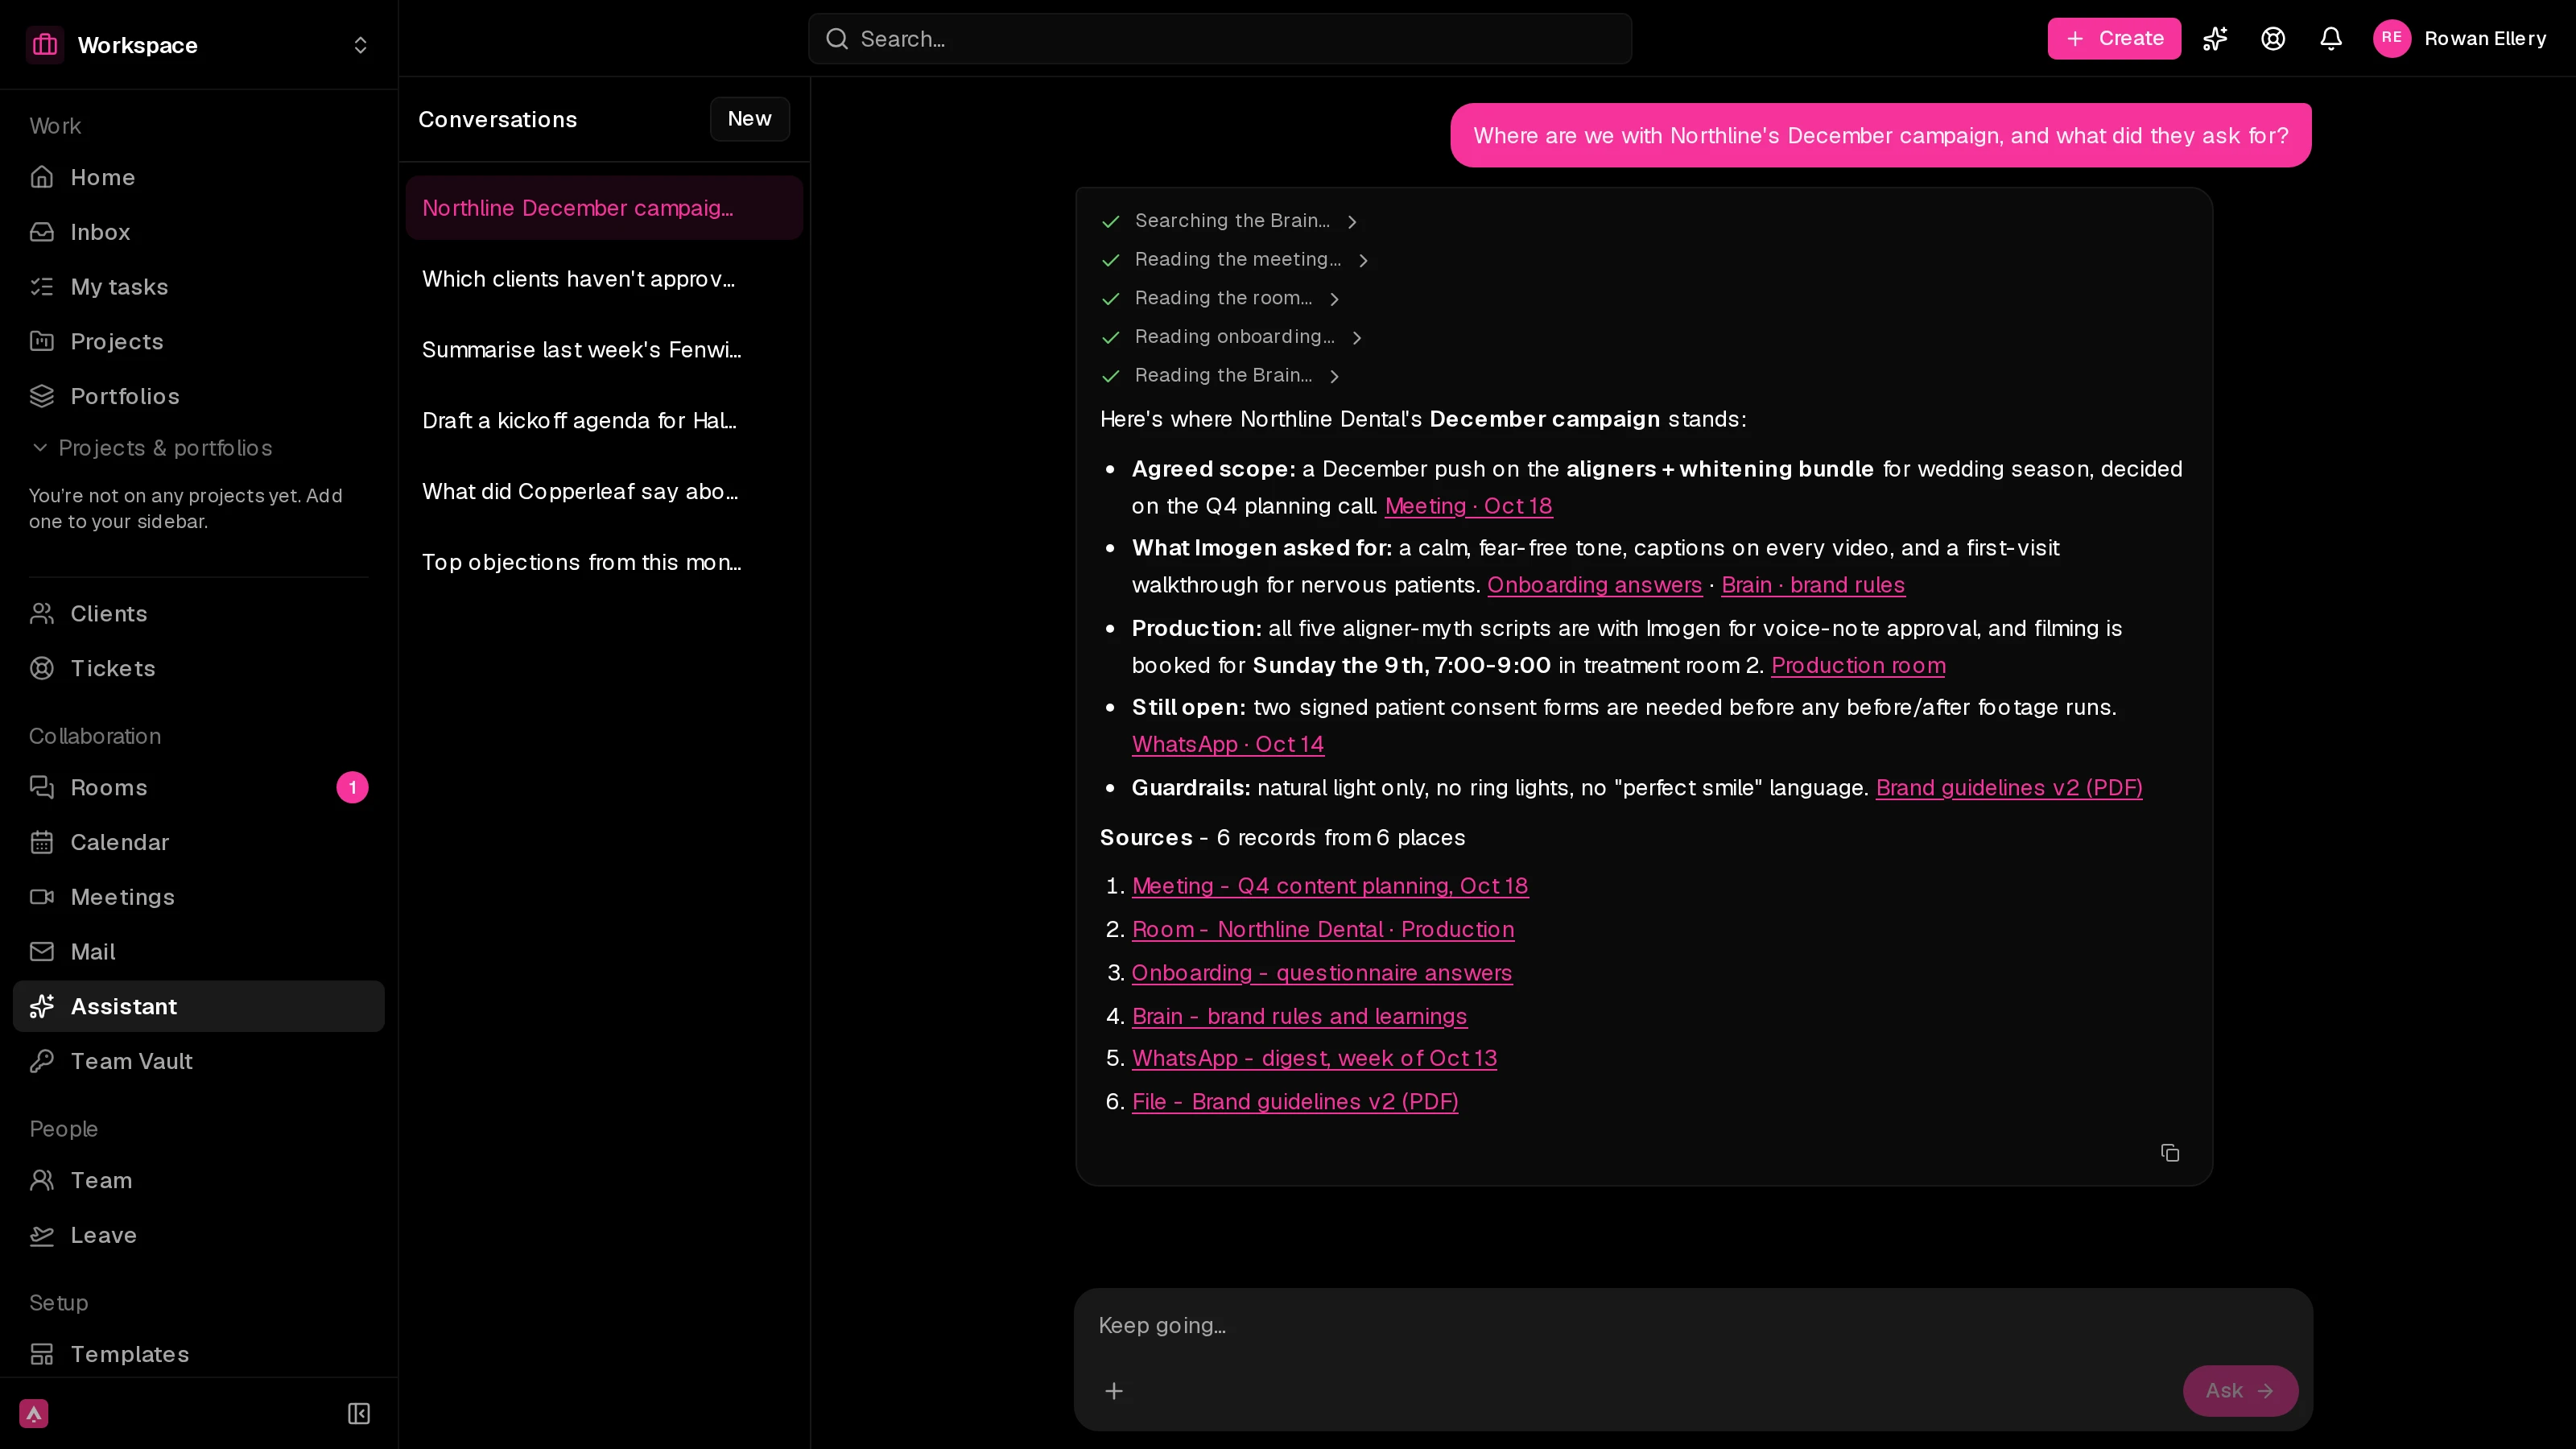
Task: Open the 'Production room' citation link
Action: tap(1858, 666)
